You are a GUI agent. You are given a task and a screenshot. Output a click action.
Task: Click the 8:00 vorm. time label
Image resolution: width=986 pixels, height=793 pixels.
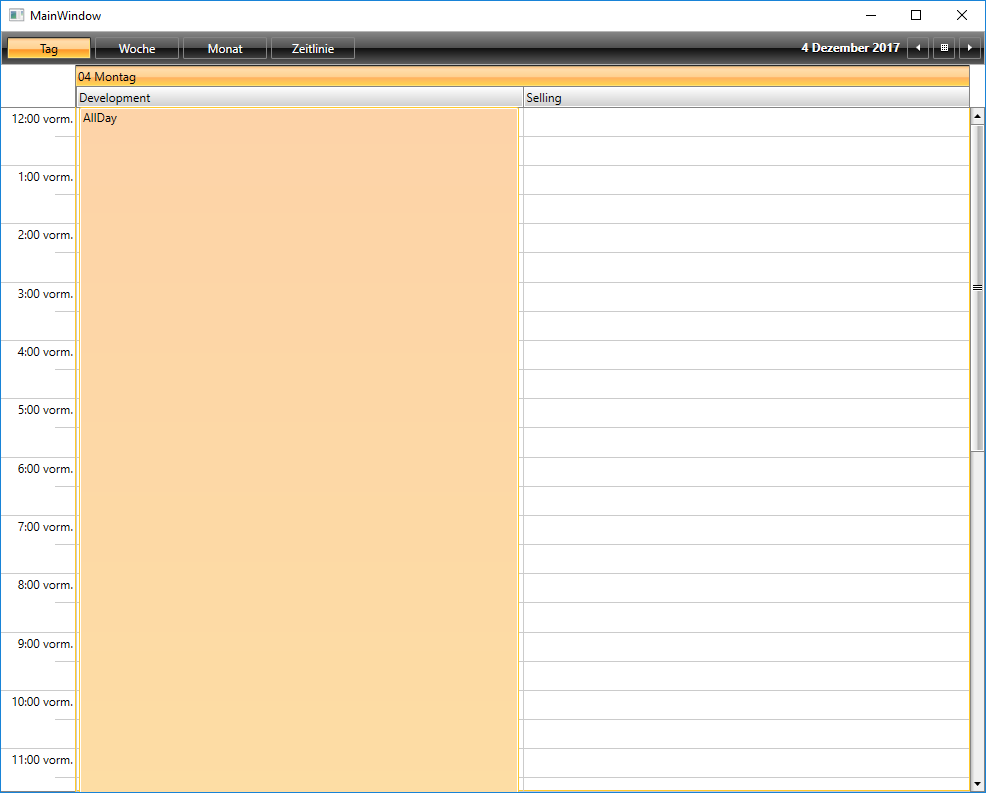(45, 584)
